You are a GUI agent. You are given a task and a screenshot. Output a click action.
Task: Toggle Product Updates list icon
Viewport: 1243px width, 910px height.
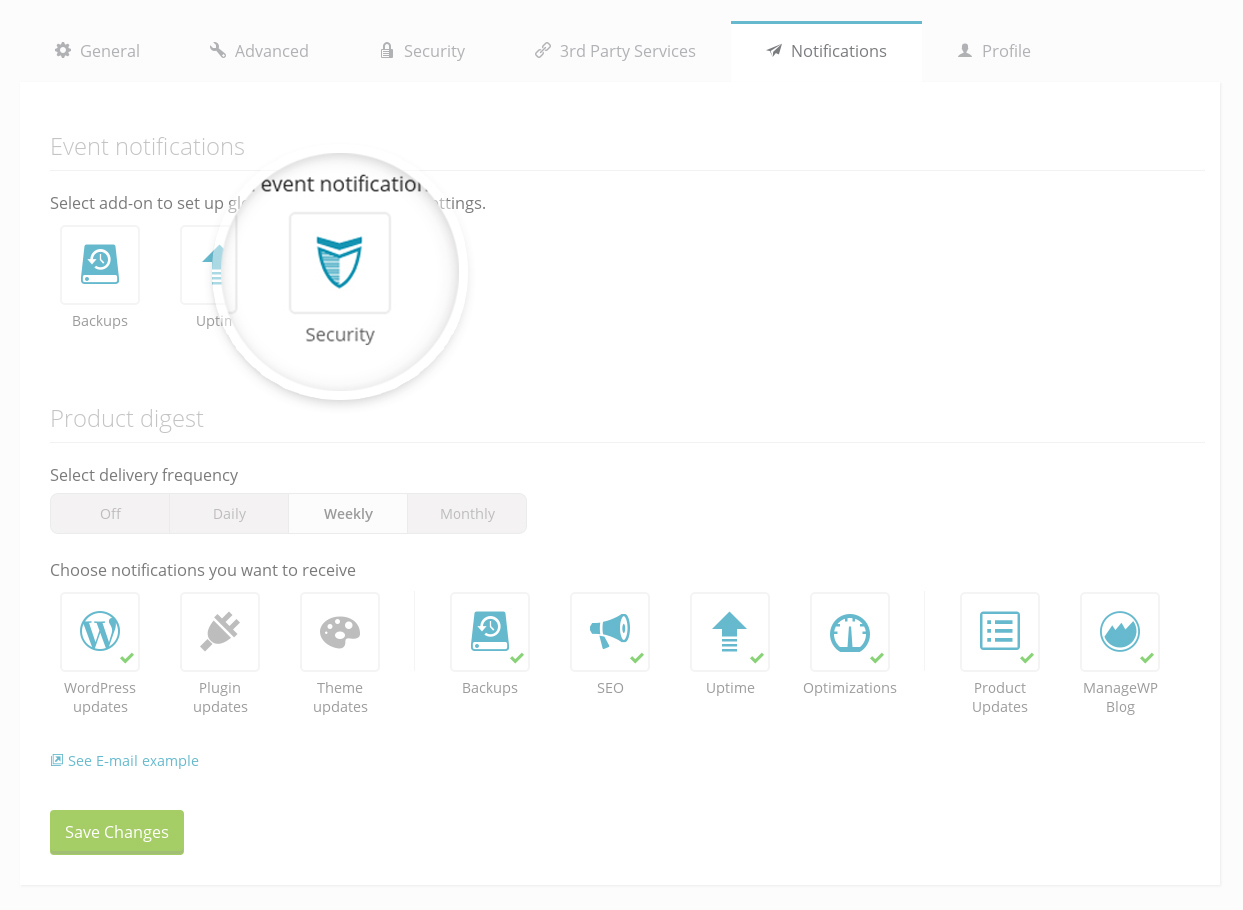coord(1000,632)
